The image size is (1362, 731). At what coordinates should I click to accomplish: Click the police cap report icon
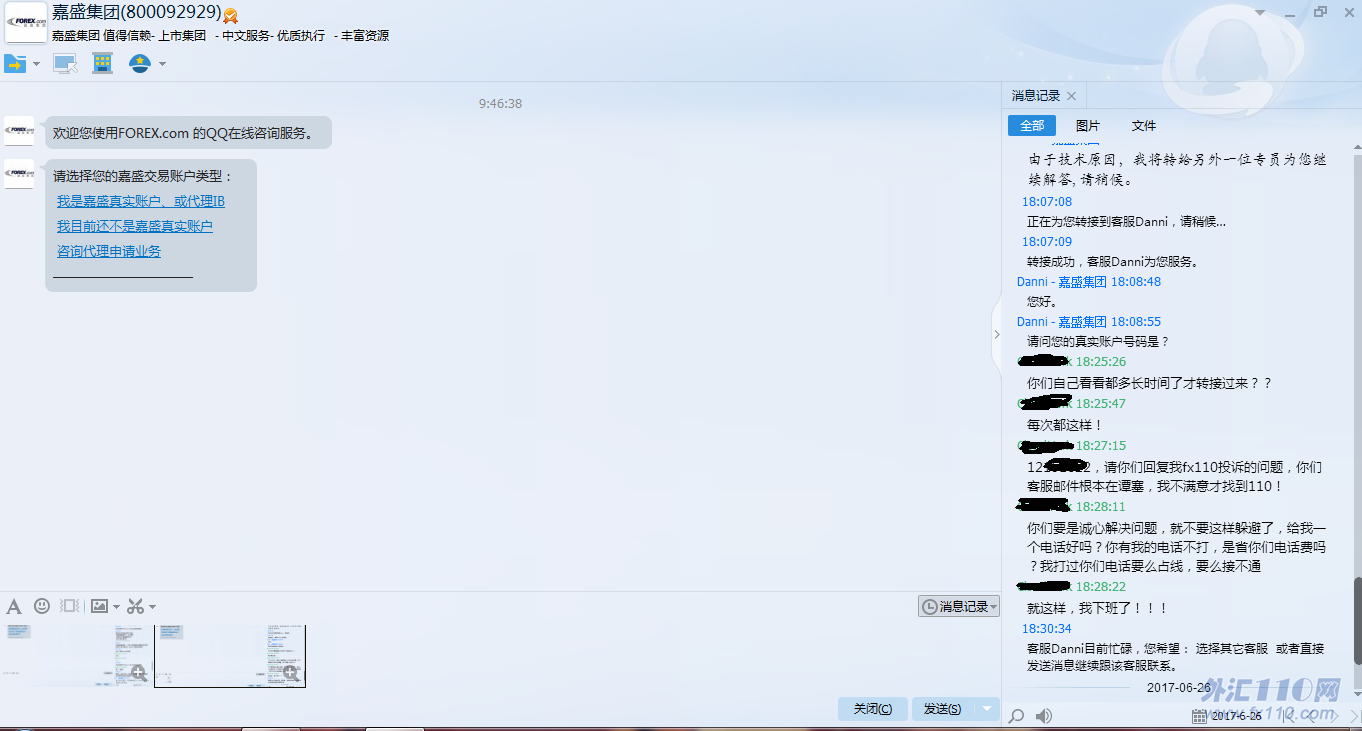tap(140, 63)
